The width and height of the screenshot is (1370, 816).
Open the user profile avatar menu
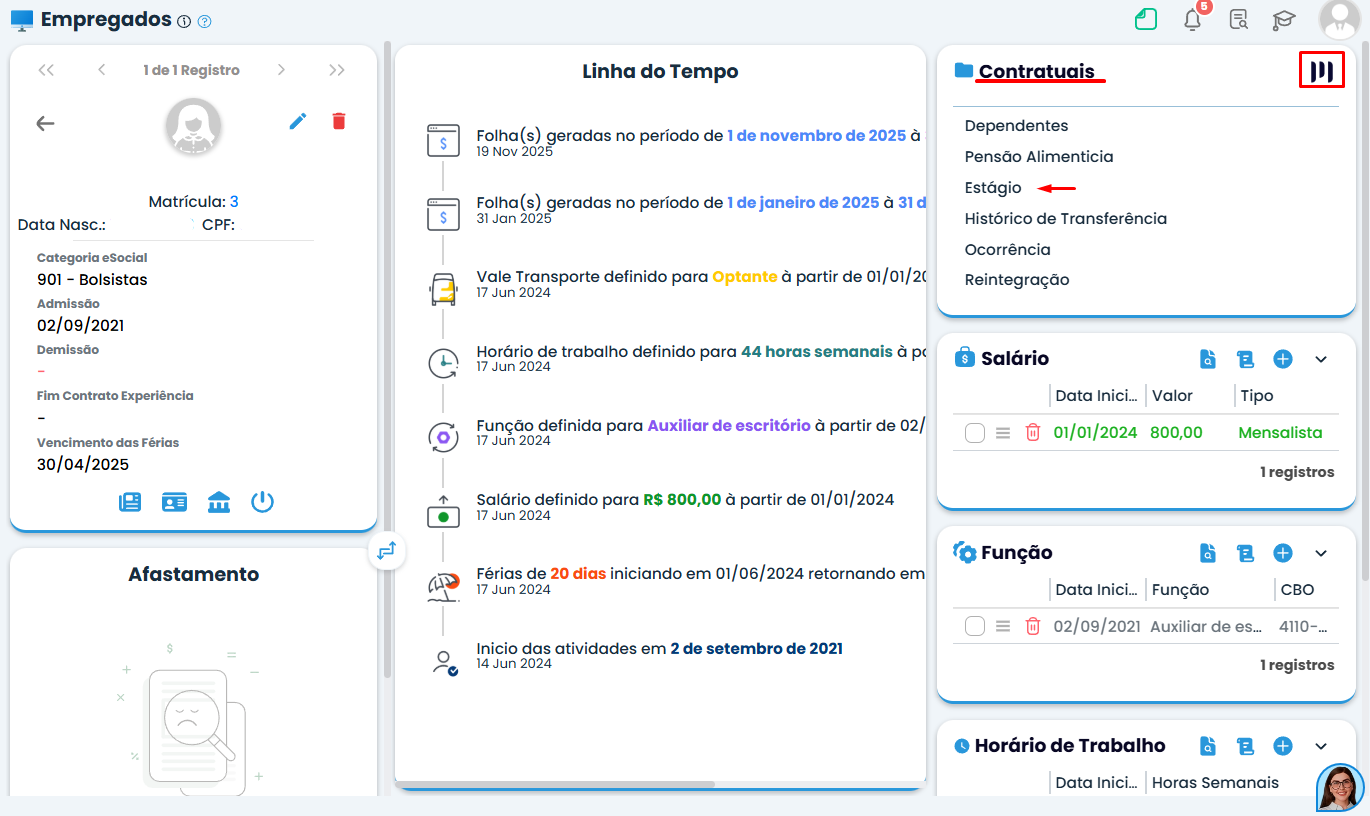pyautogui.click(x=1339, y=19)
